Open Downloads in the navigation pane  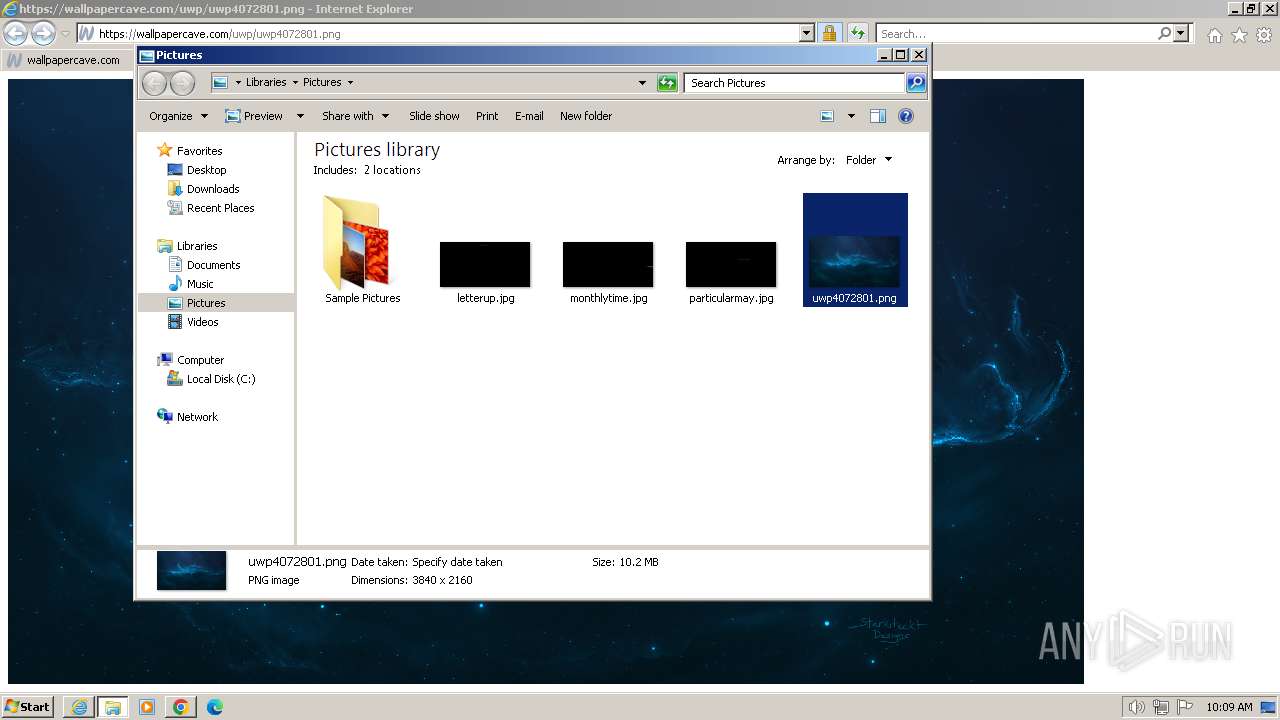pyautogui.click(x=213, y=189)
